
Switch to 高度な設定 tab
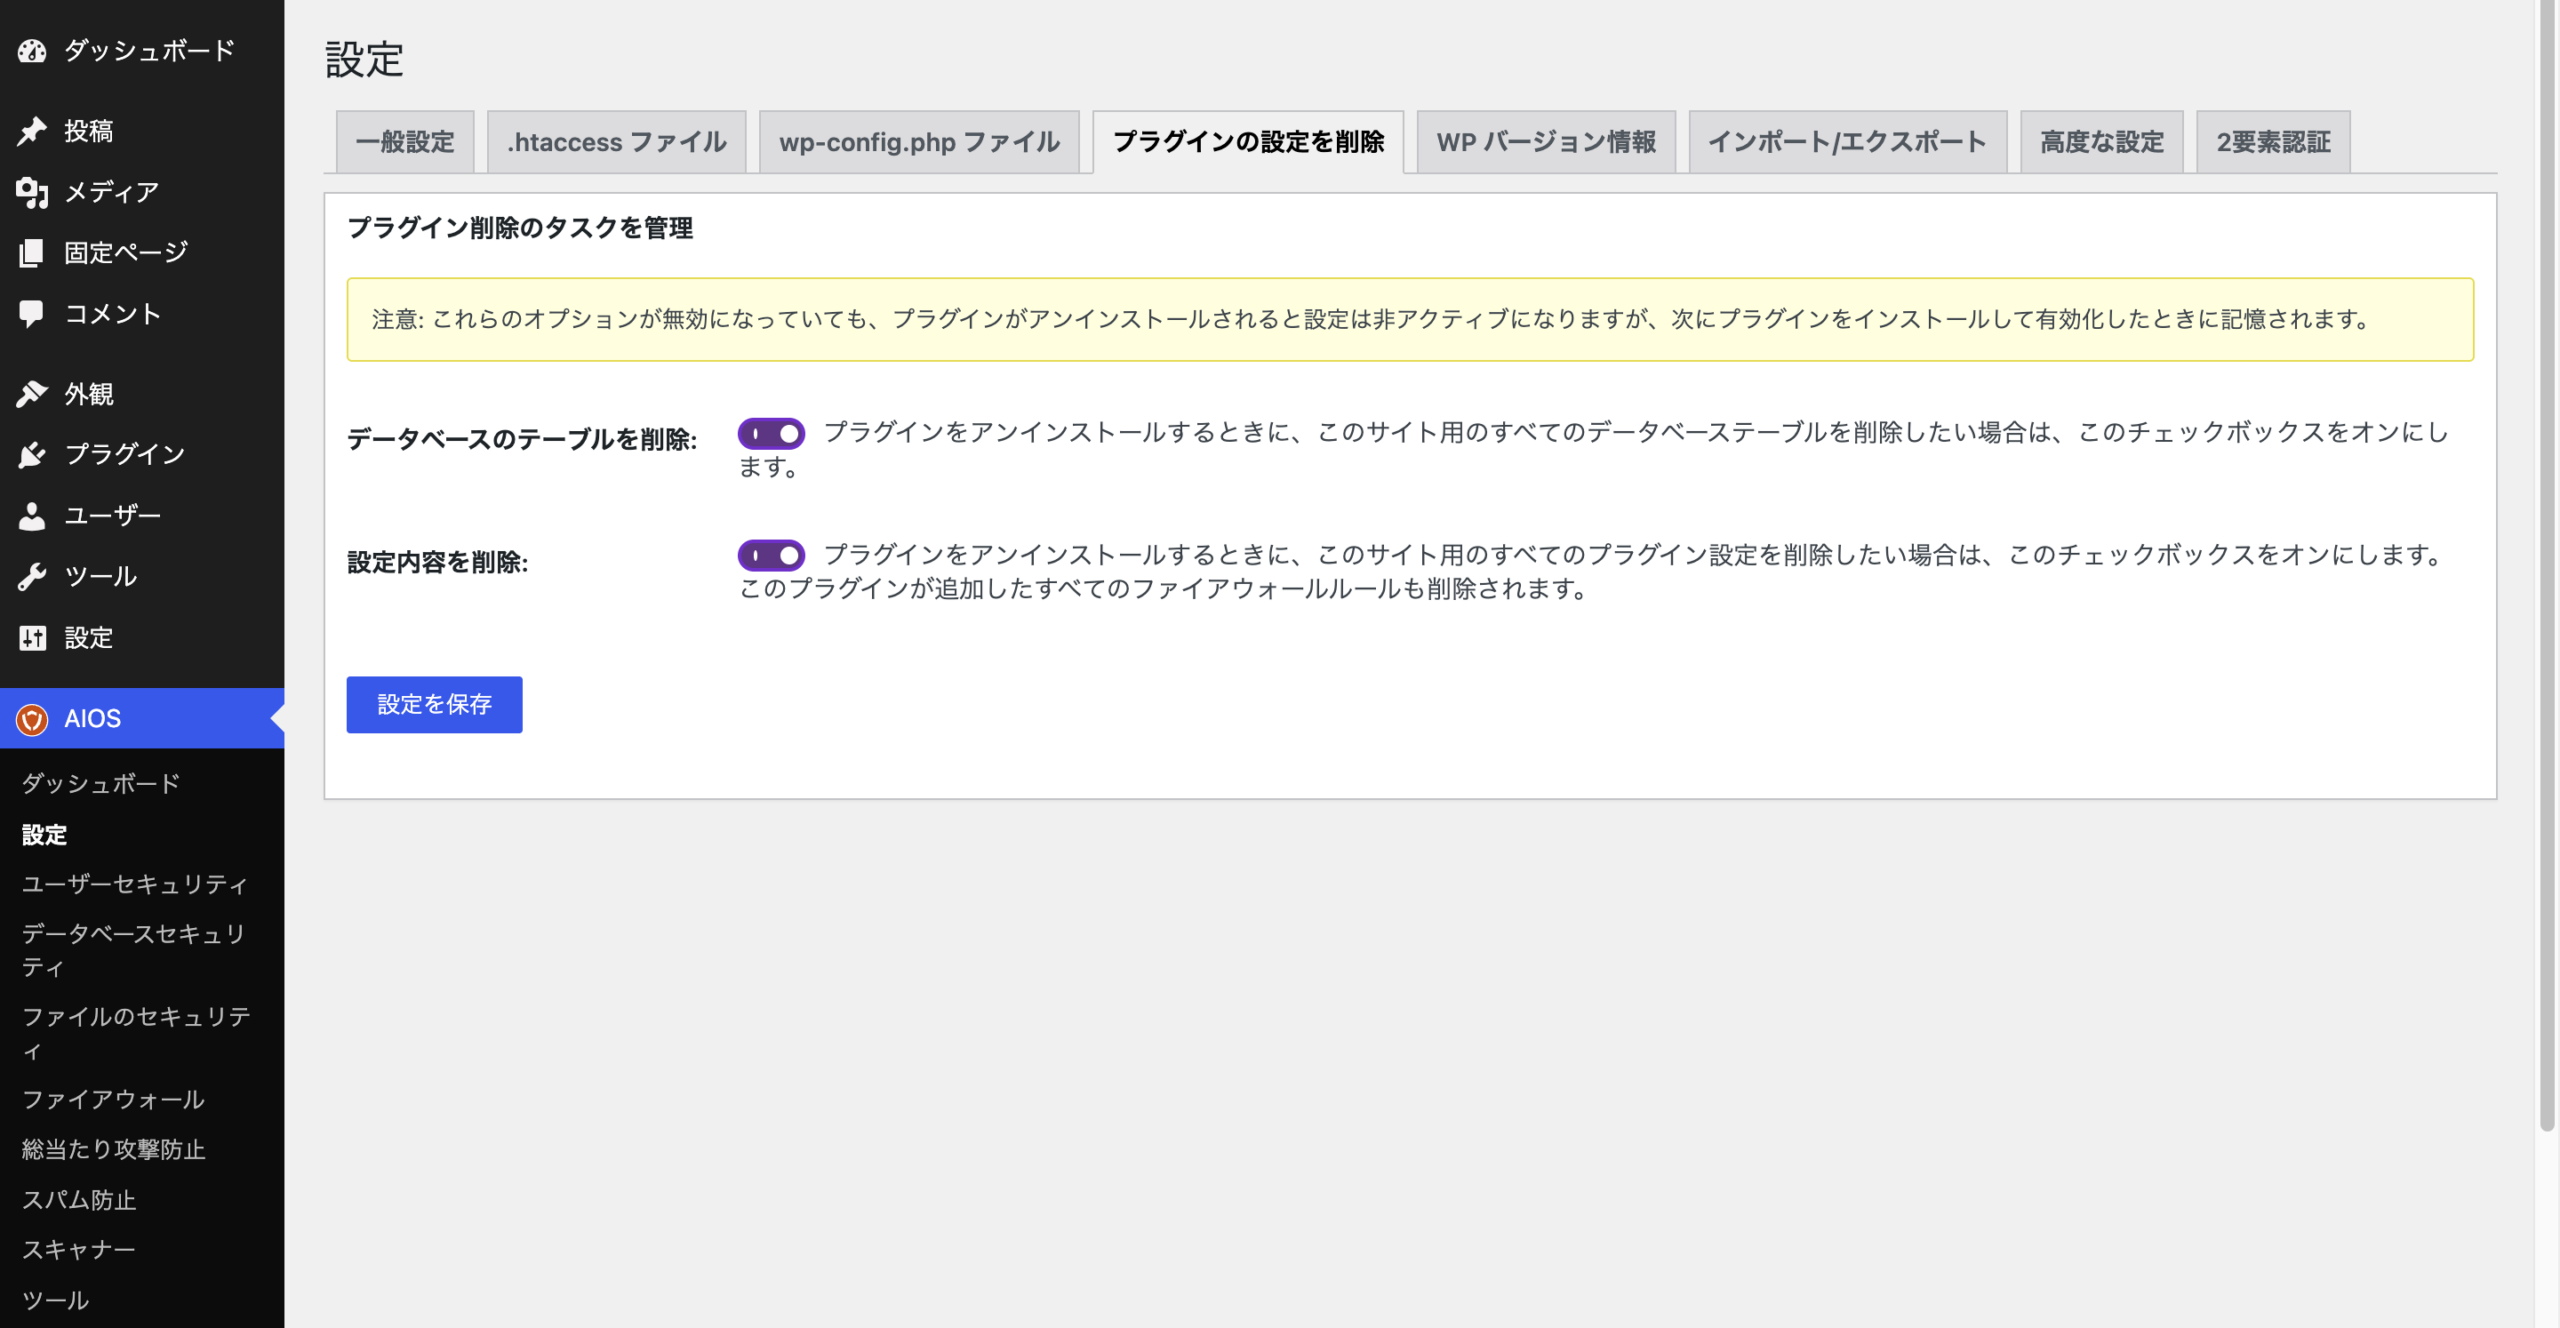point(2102,142)
